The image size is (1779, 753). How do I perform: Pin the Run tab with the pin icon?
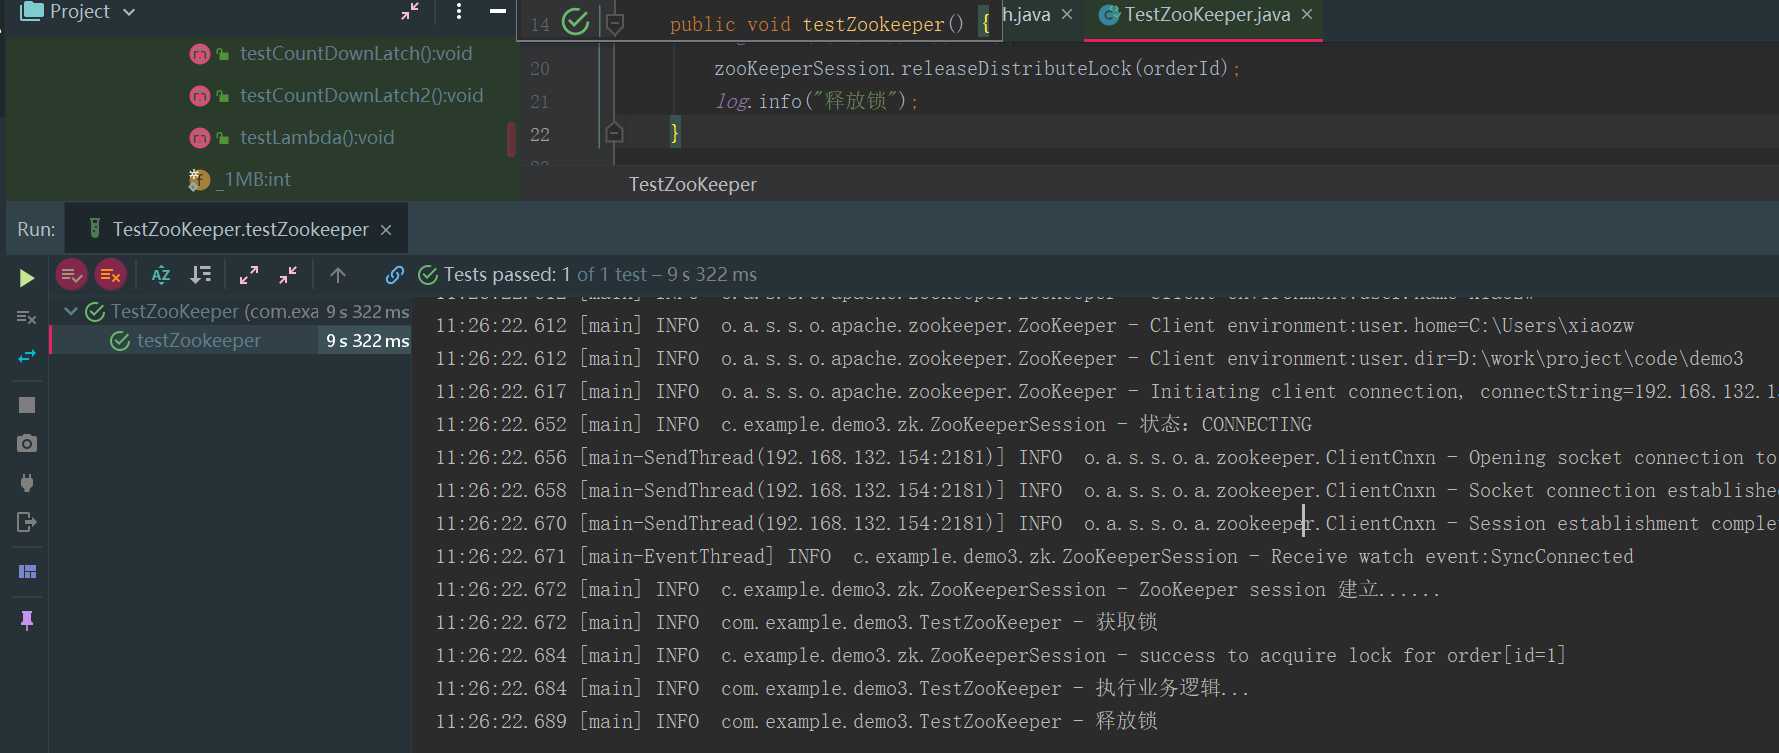(x=27, y=620)
